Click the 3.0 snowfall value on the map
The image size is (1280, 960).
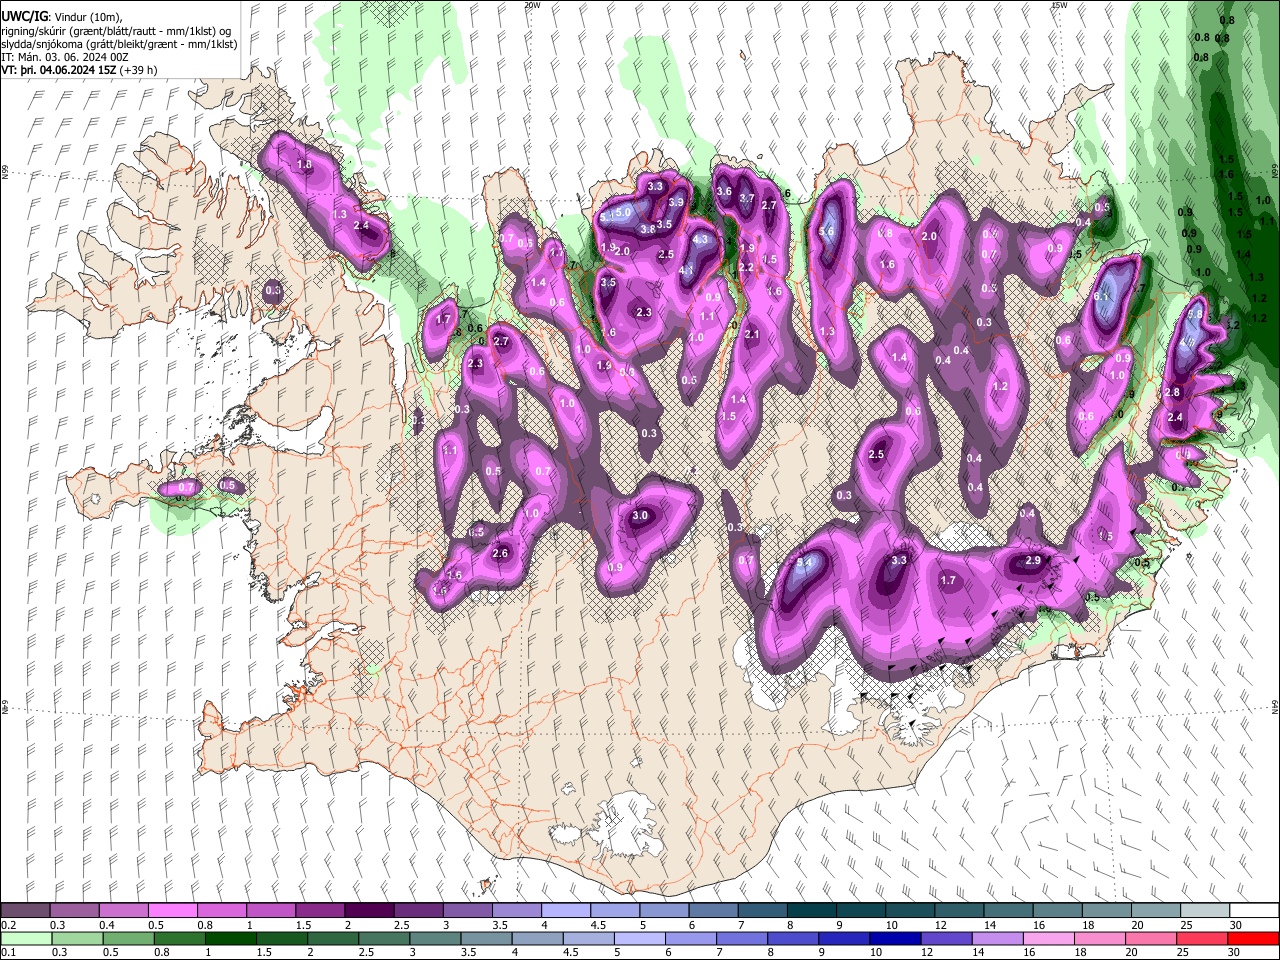pos(640,516)
